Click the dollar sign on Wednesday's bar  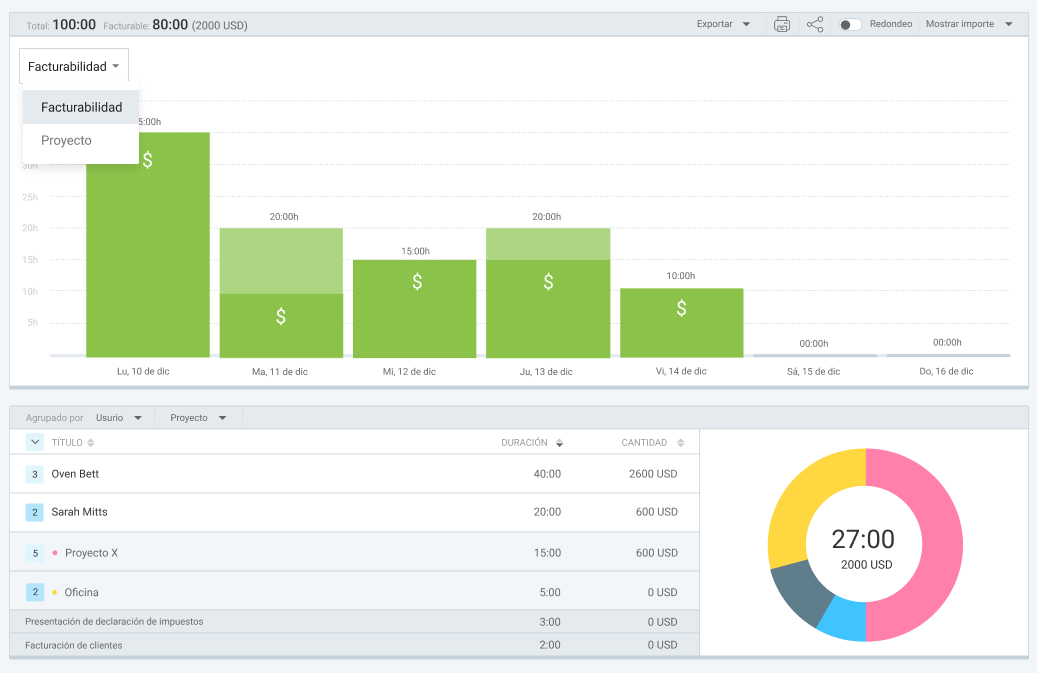click(x=417, y=282)
